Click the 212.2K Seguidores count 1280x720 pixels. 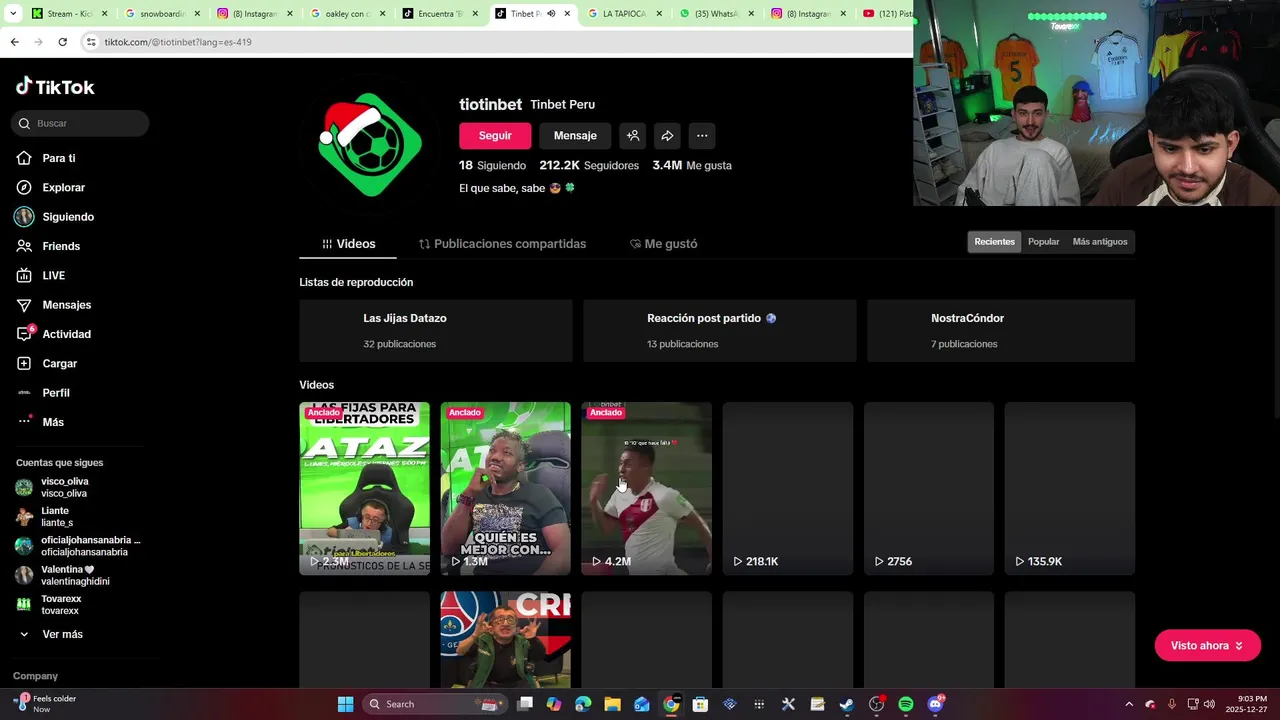(x=589, y=165)
